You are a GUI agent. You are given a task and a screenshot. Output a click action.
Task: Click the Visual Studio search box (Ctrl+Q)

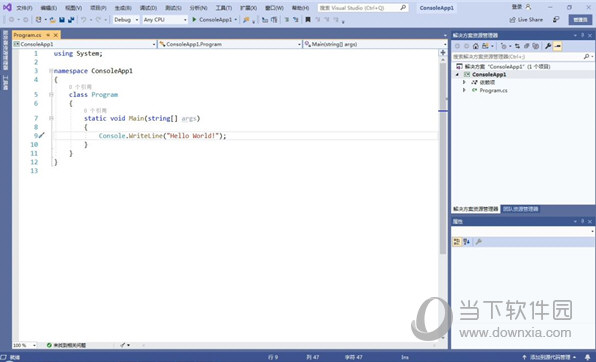tap(363, 8)
